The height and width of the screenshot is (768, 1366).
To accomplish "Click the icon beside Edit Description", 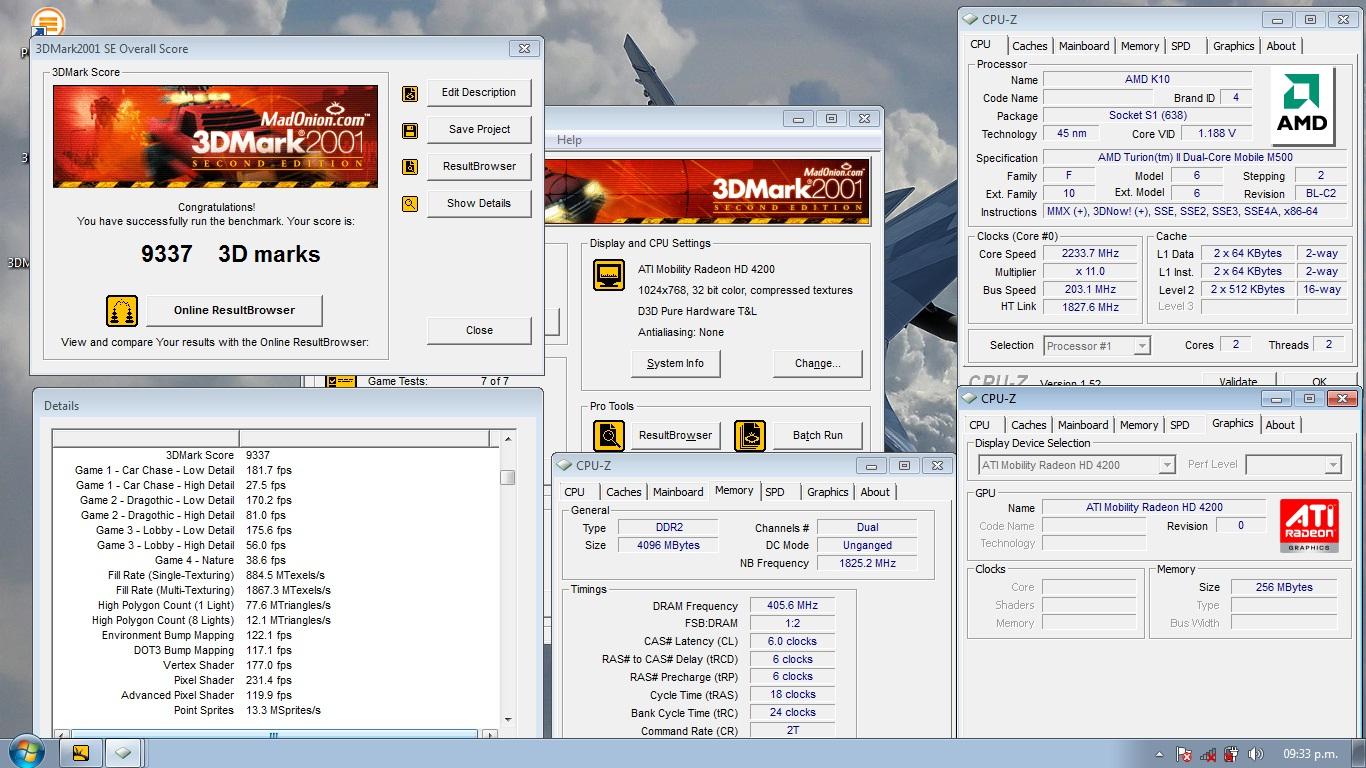I will (x=410, y=93).
